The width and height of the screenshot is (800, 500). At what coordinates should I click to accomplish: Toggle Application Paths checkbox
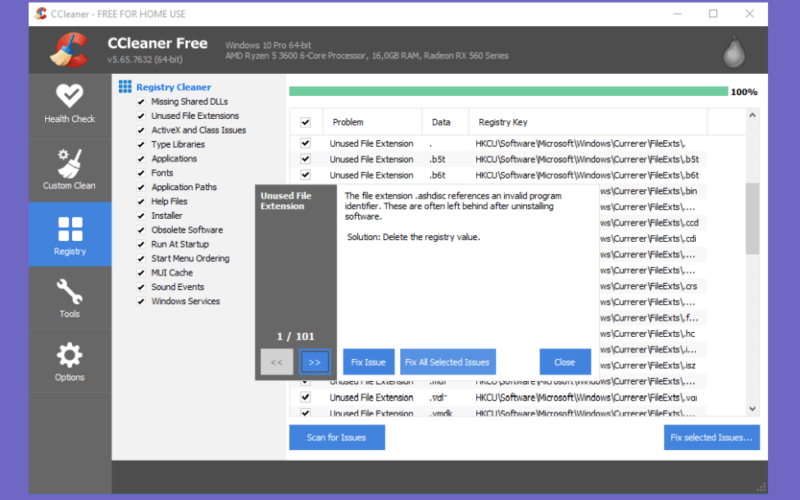coord(141,187)
